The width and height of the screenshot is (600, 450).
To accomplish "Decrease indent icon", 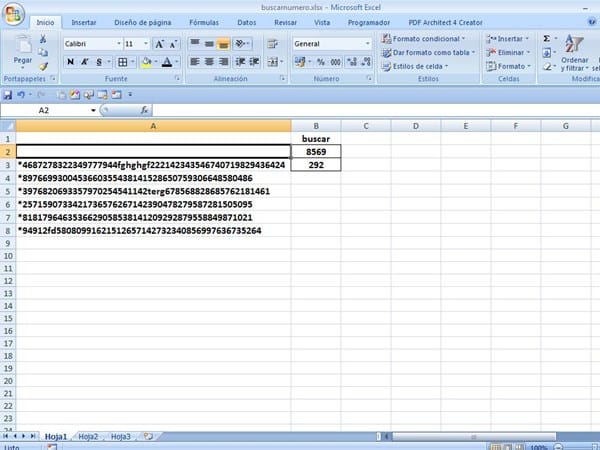I will click(240, 62).
